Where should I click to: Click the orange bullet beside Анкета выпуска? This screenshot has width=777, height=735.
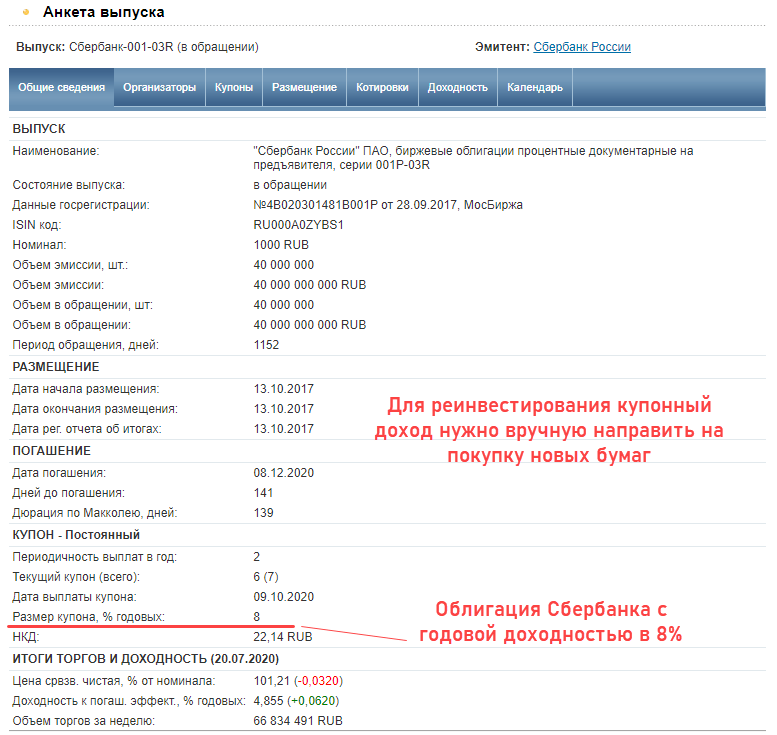coord(26,12)
